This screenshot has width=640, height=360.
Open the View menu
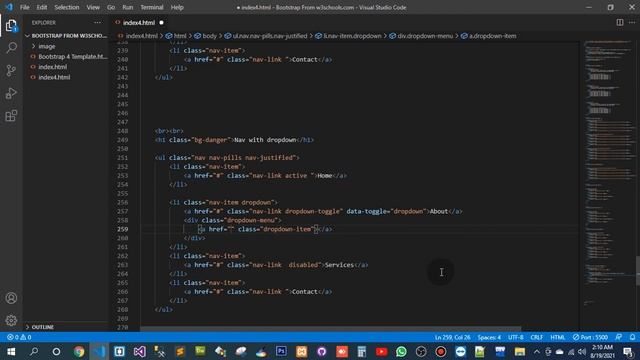click(x=93, y=7)
